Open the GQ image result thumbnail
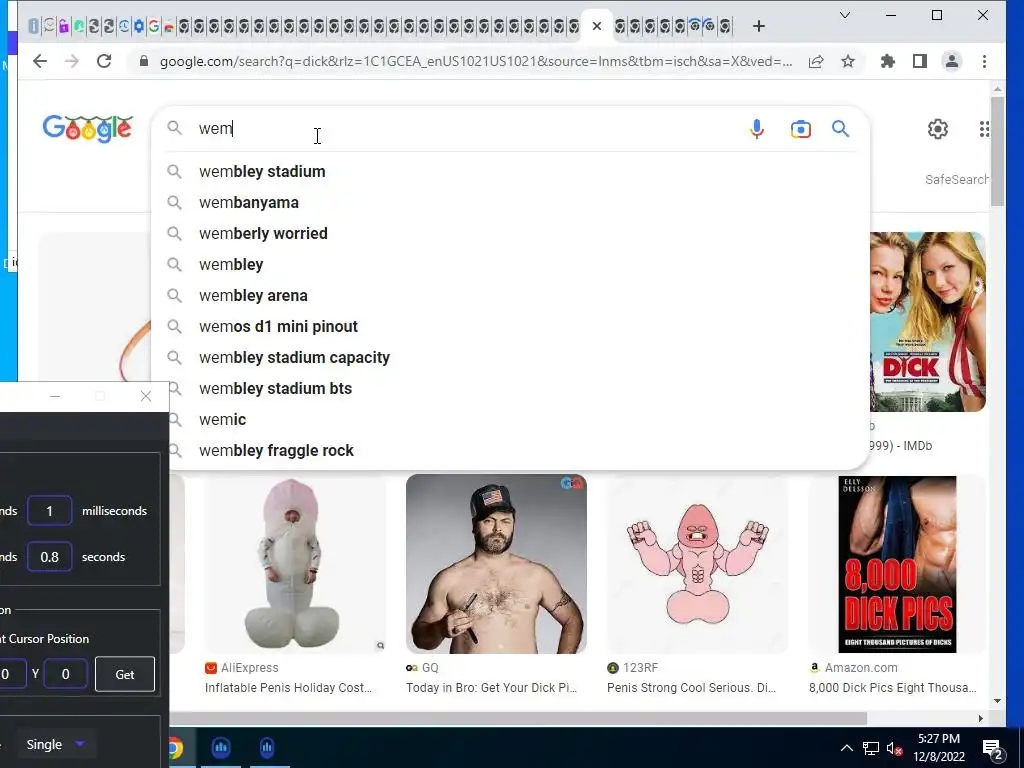 [496, 564]
